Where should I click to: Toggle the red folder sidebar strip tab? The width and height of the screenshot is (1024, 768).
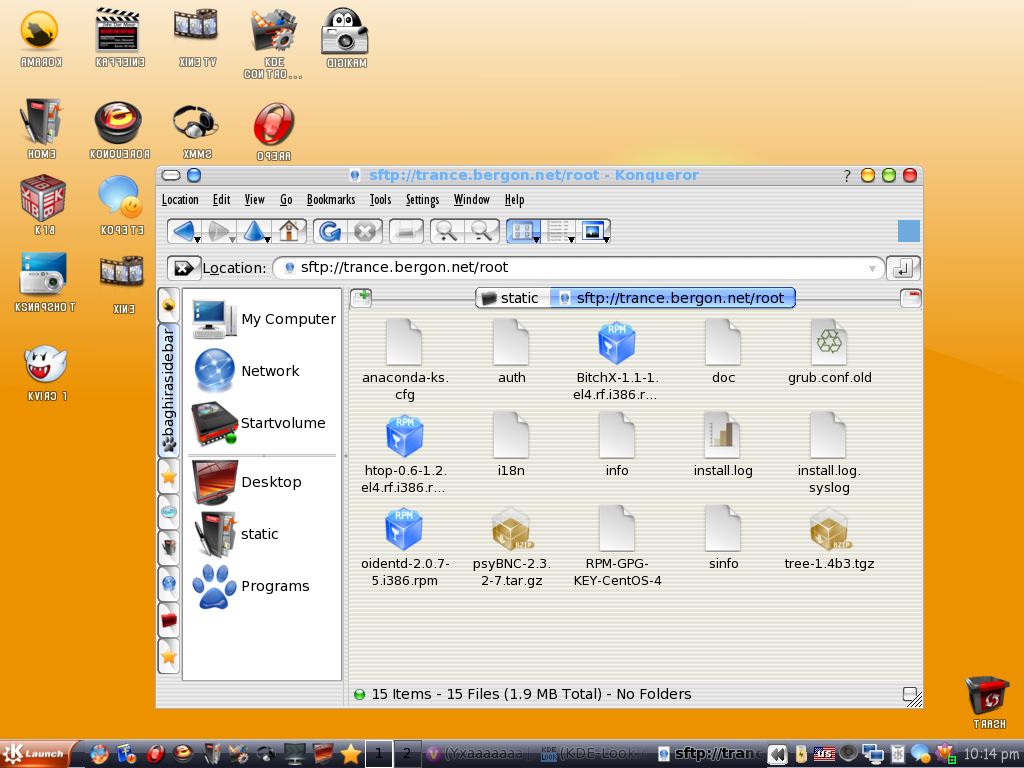(168, 620)
